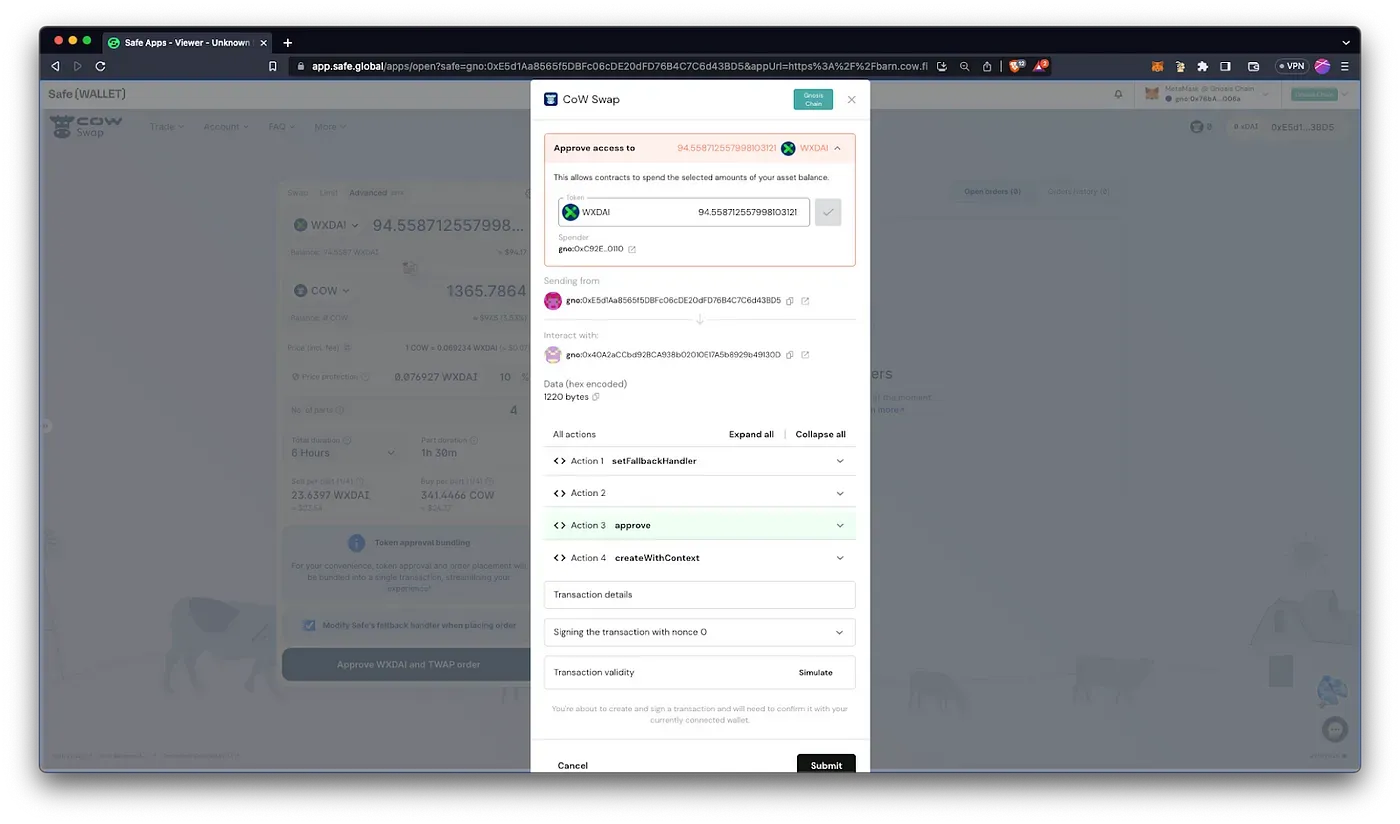Click the No. of parts value field

pos(513,410)
